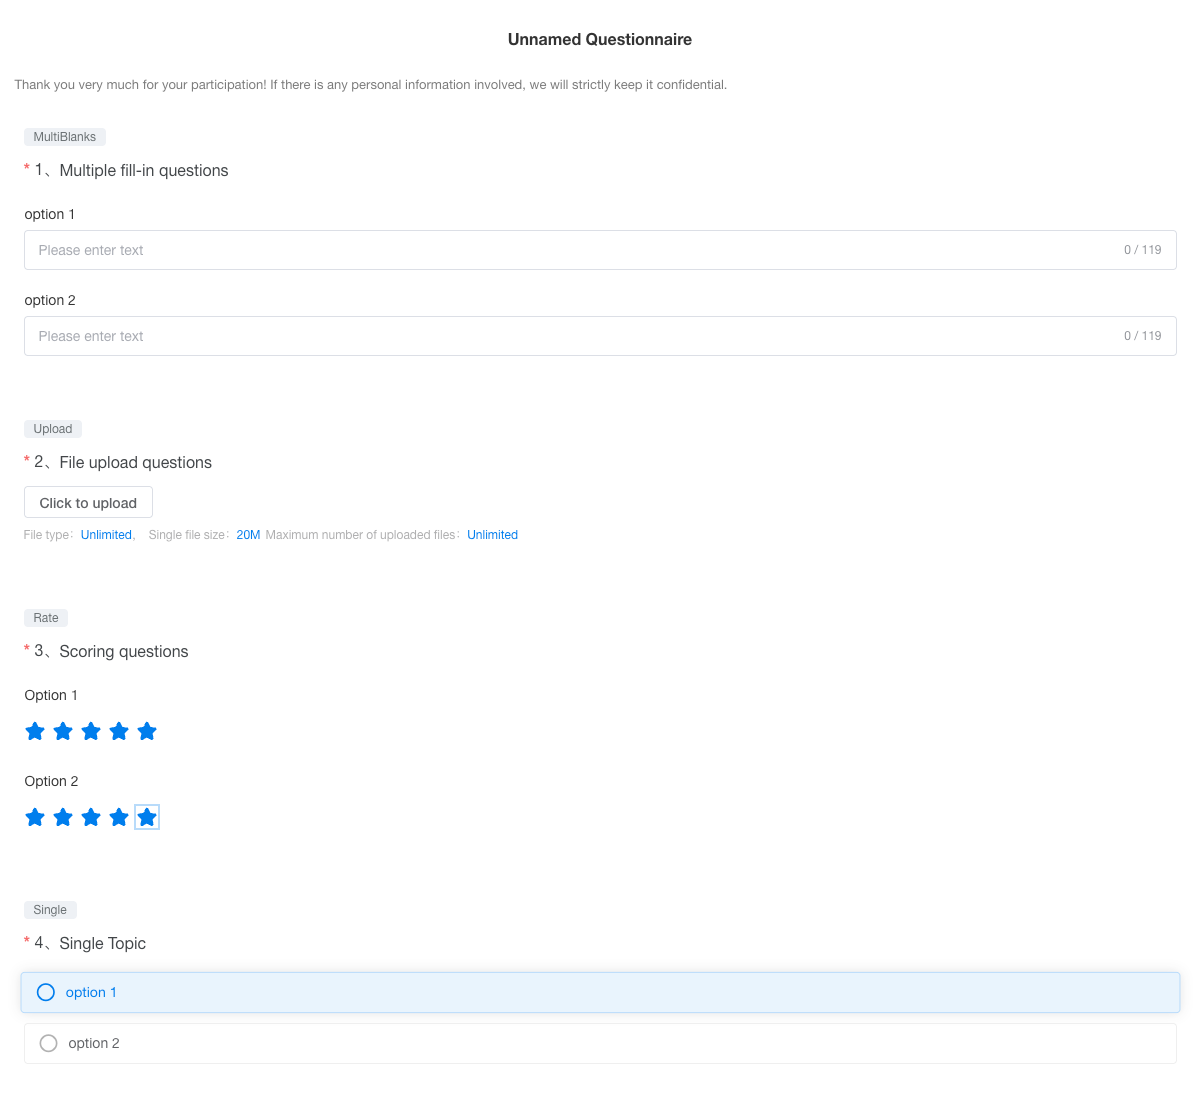Click the Unlimited maximum files link
Screen dimensions: 1200x1099
[x=492, y=535]
